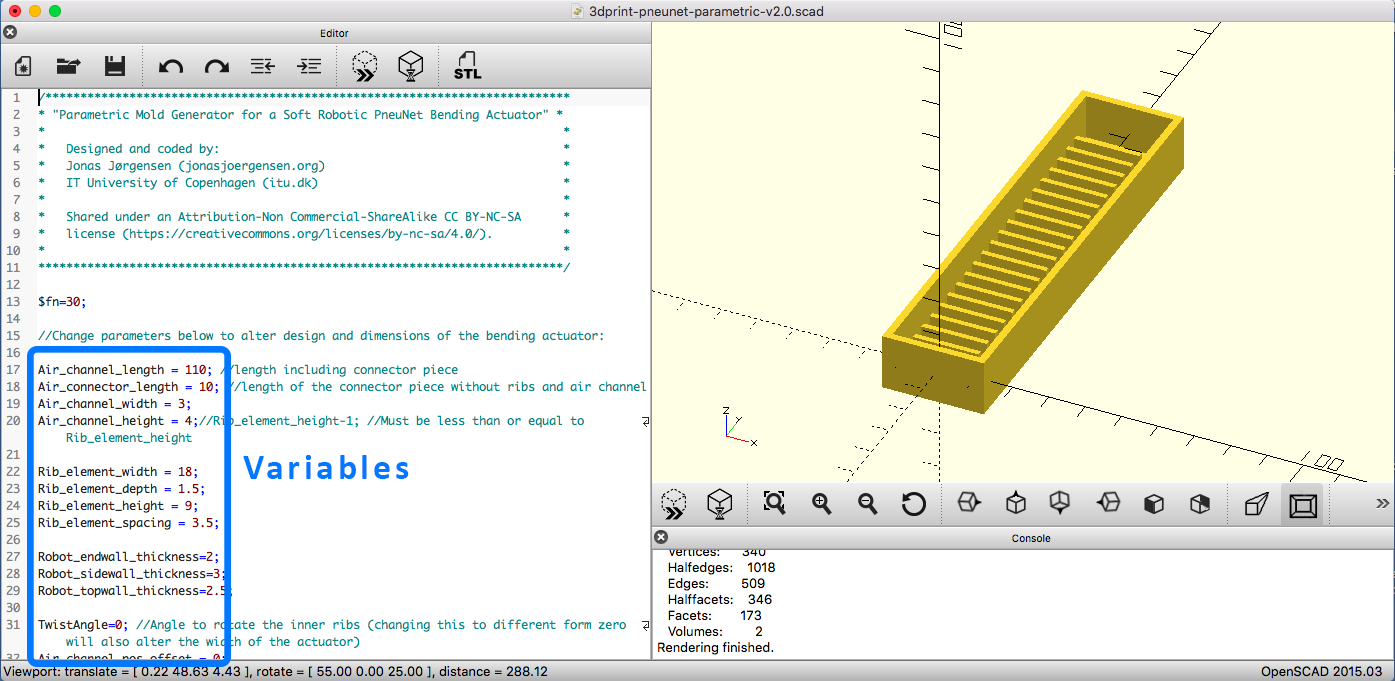
Task: Click the code line '$fn=30;'
Action: click(64, 301)
